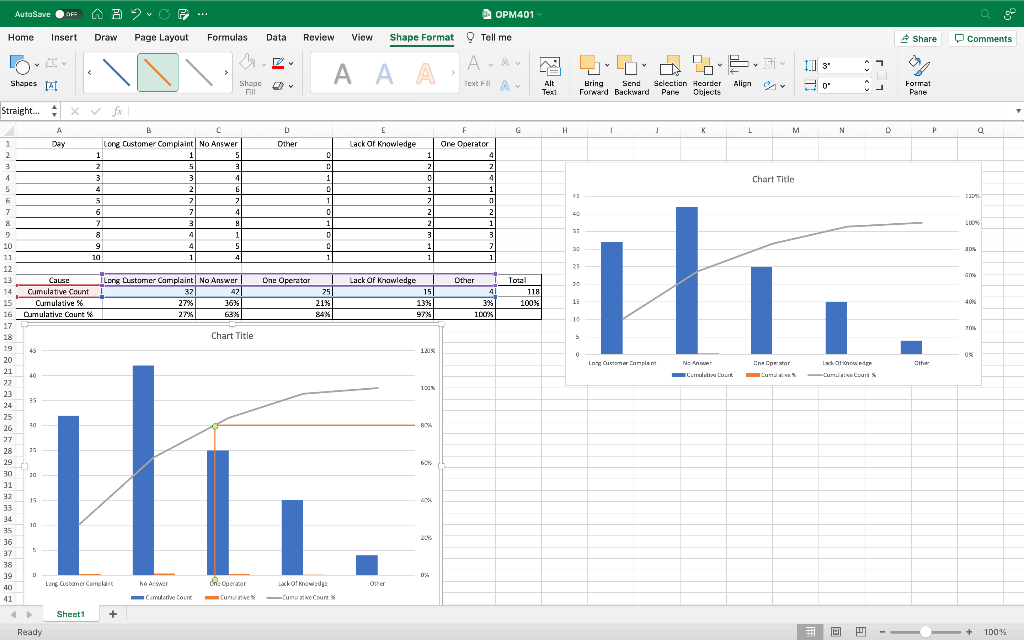Click the Align objects icon
Screen dimensions: 1024x640
pyautogui.click(x=740, y=63)
